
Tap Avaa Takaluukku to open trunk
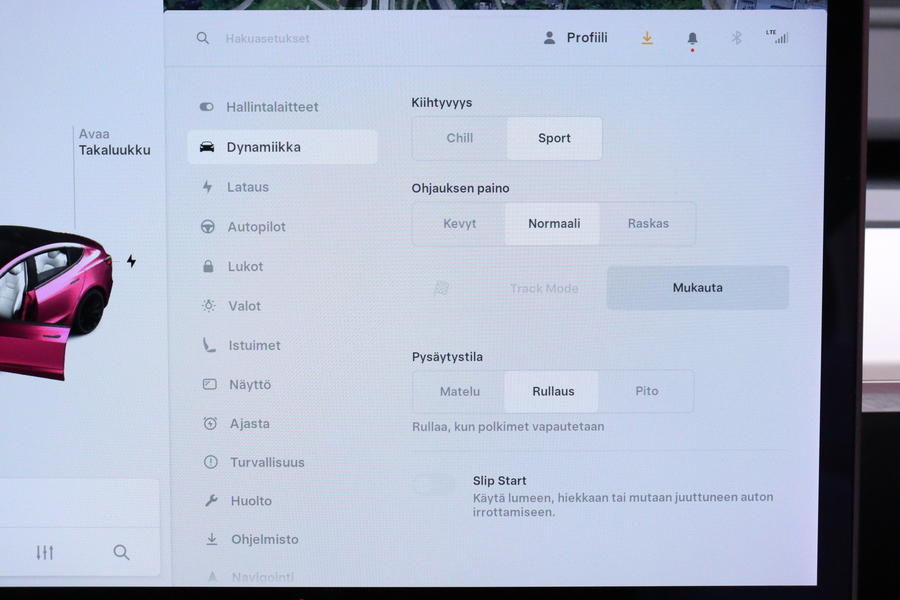[x=114, y=142]
